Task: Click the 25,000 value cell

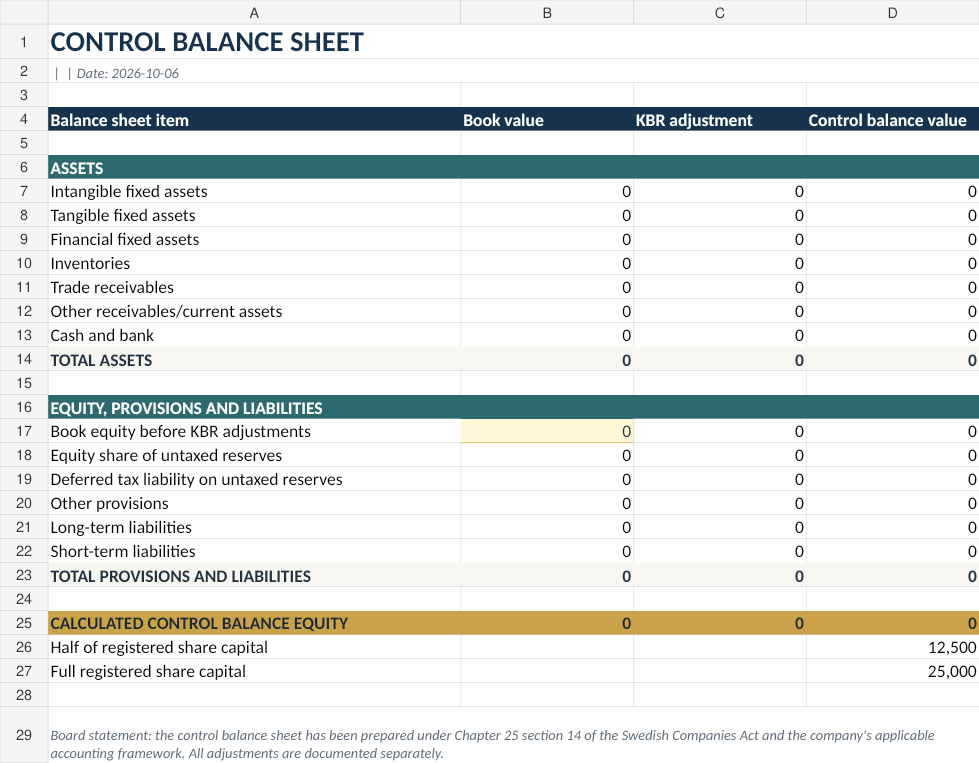Action: tap(893, 671)
